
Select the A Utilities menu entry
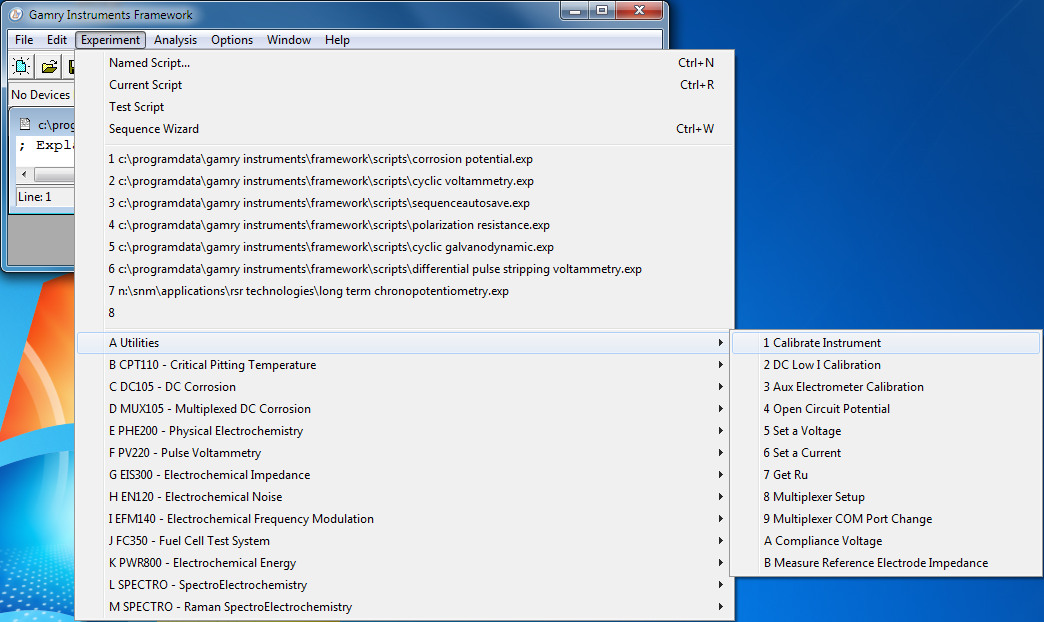pyautogui.click(x=405, y=343)
